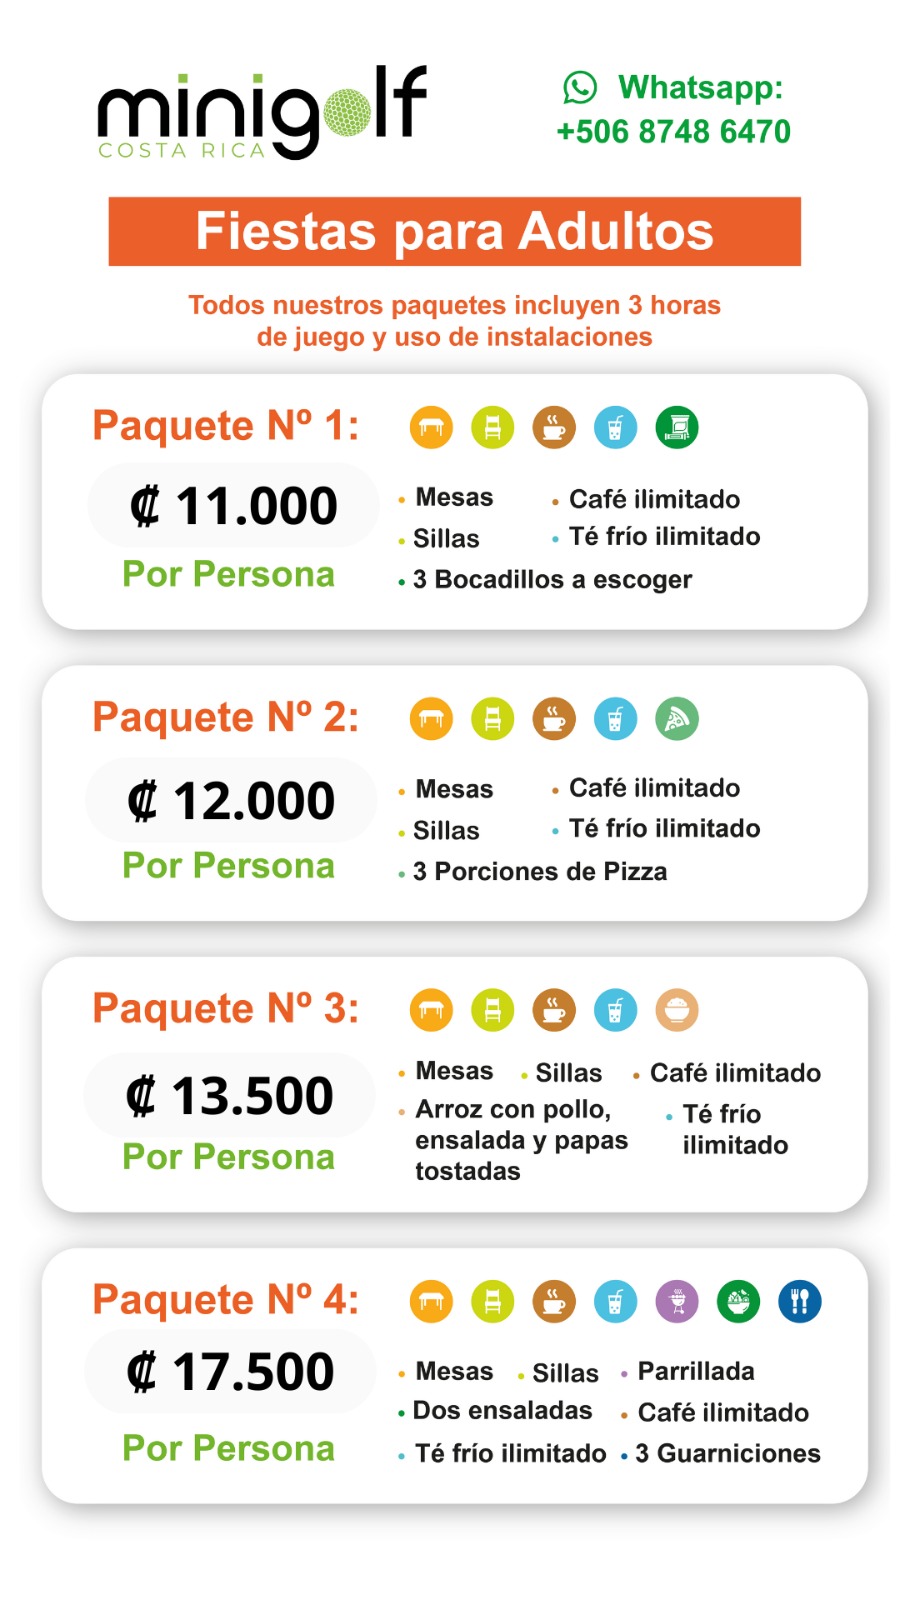
Task: Click the 3 Porciones de Pizza text
Action: 540,872
